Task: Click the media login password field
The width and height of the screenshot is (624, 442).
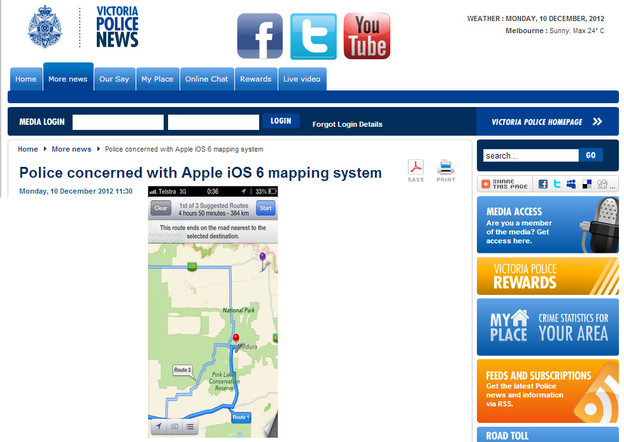Action: (x=213, y=122)
